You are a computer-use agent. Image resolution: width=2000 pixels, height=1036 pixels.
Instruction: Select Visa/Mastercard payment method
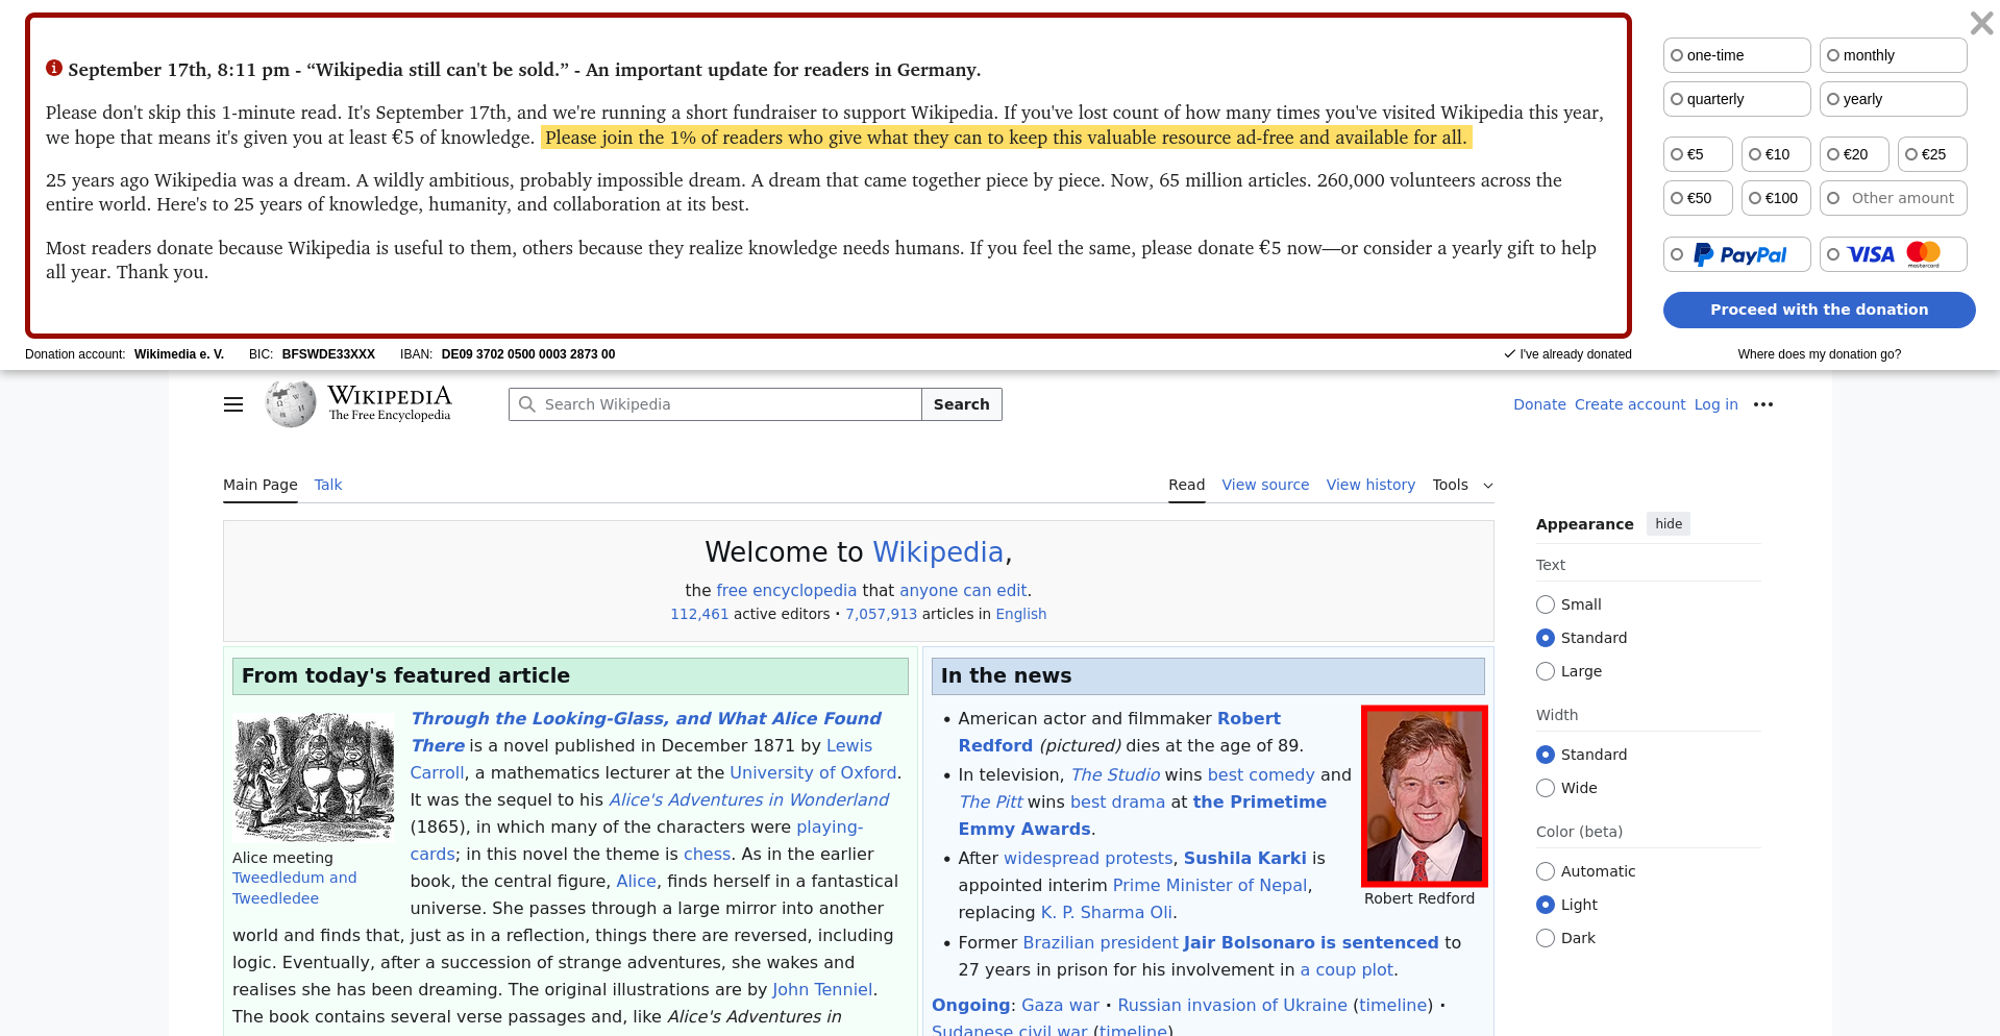[x=1892, y=254]
